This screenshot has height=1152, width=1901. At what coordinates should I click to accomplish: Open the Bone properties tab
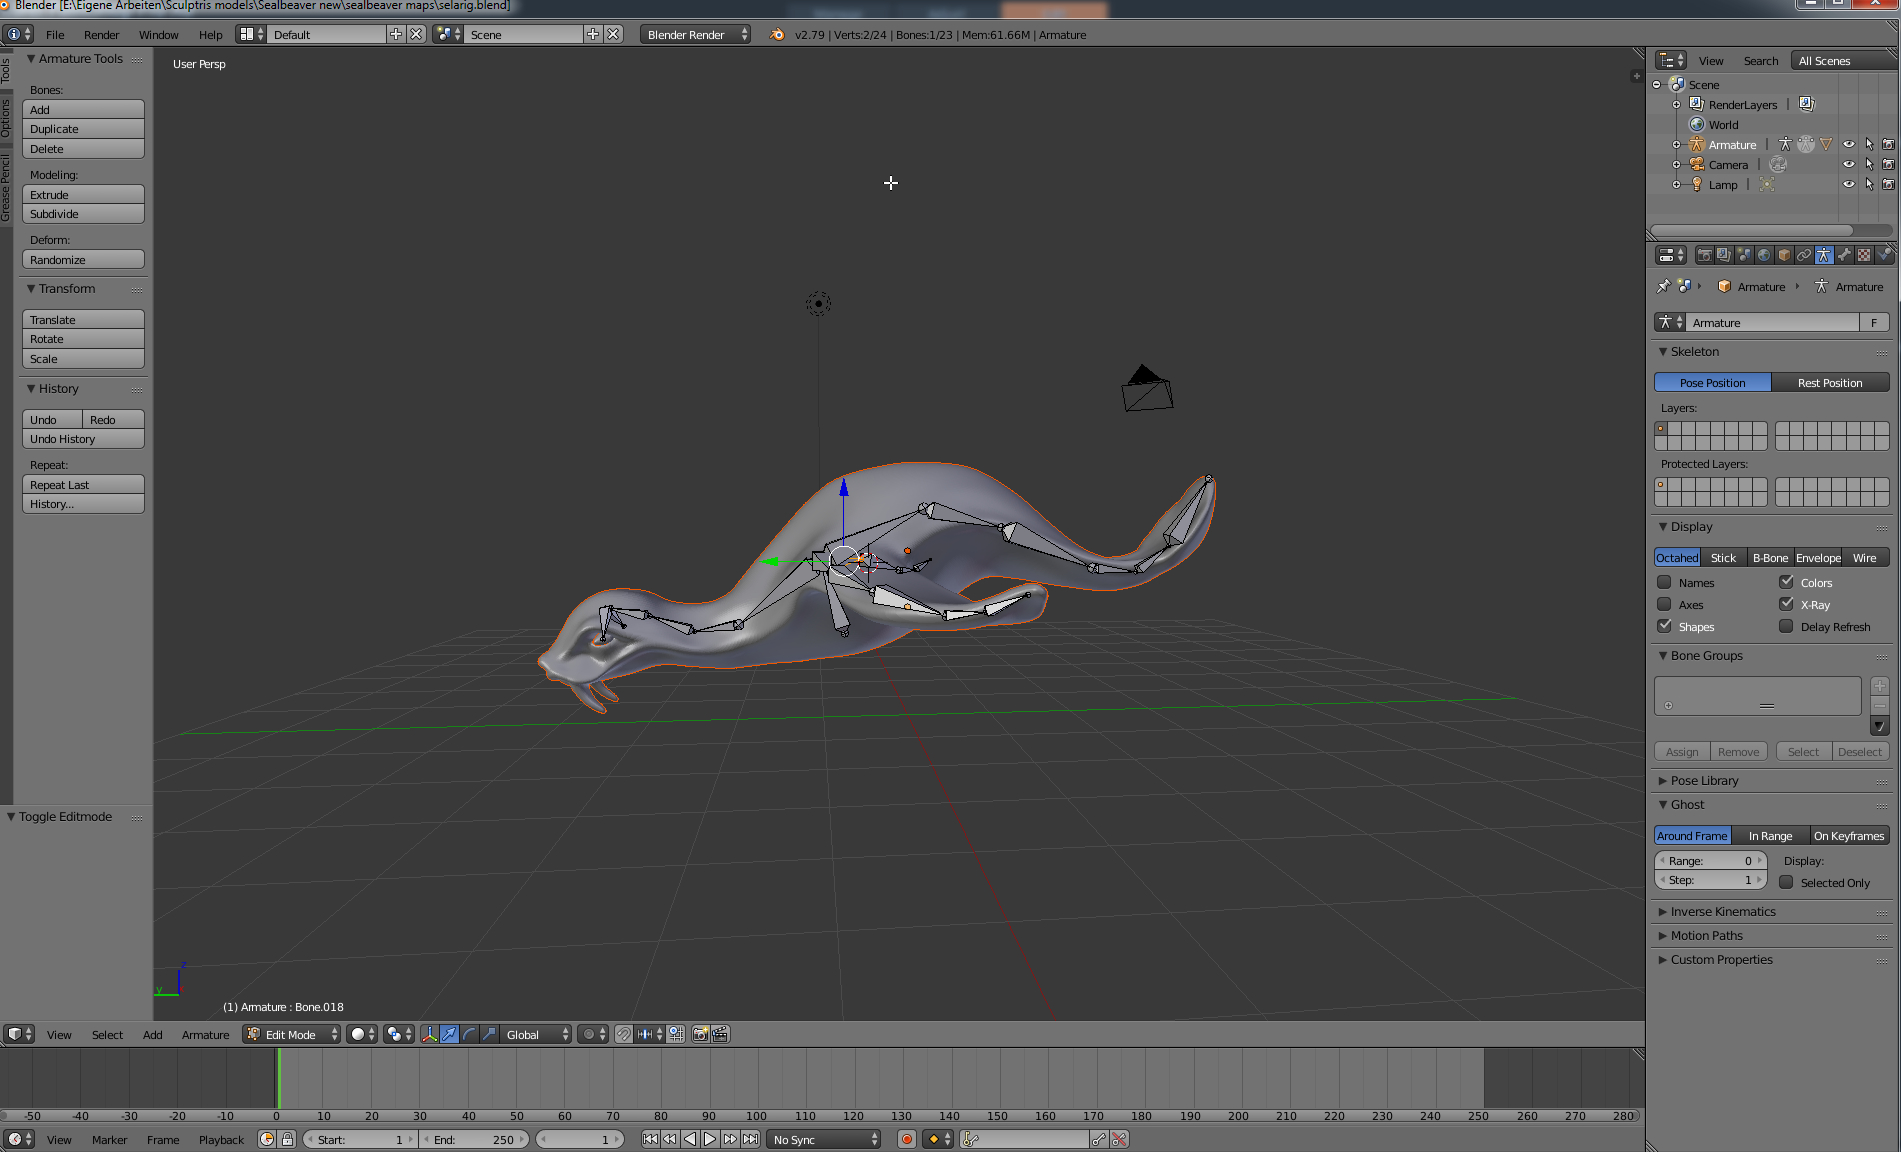click(x=1844, y=256)
